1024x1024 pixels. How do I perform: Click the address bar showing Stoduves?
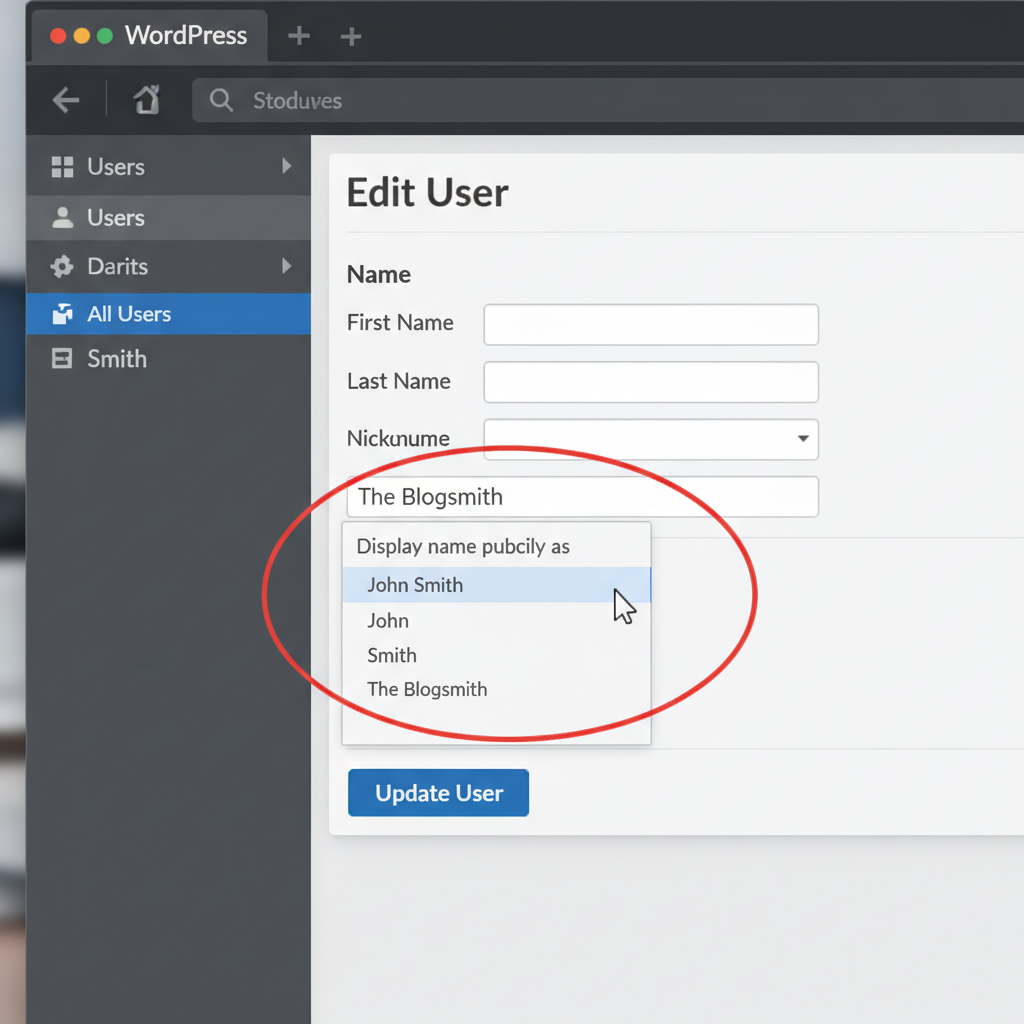pyautogui.click(x=607, y=101)
